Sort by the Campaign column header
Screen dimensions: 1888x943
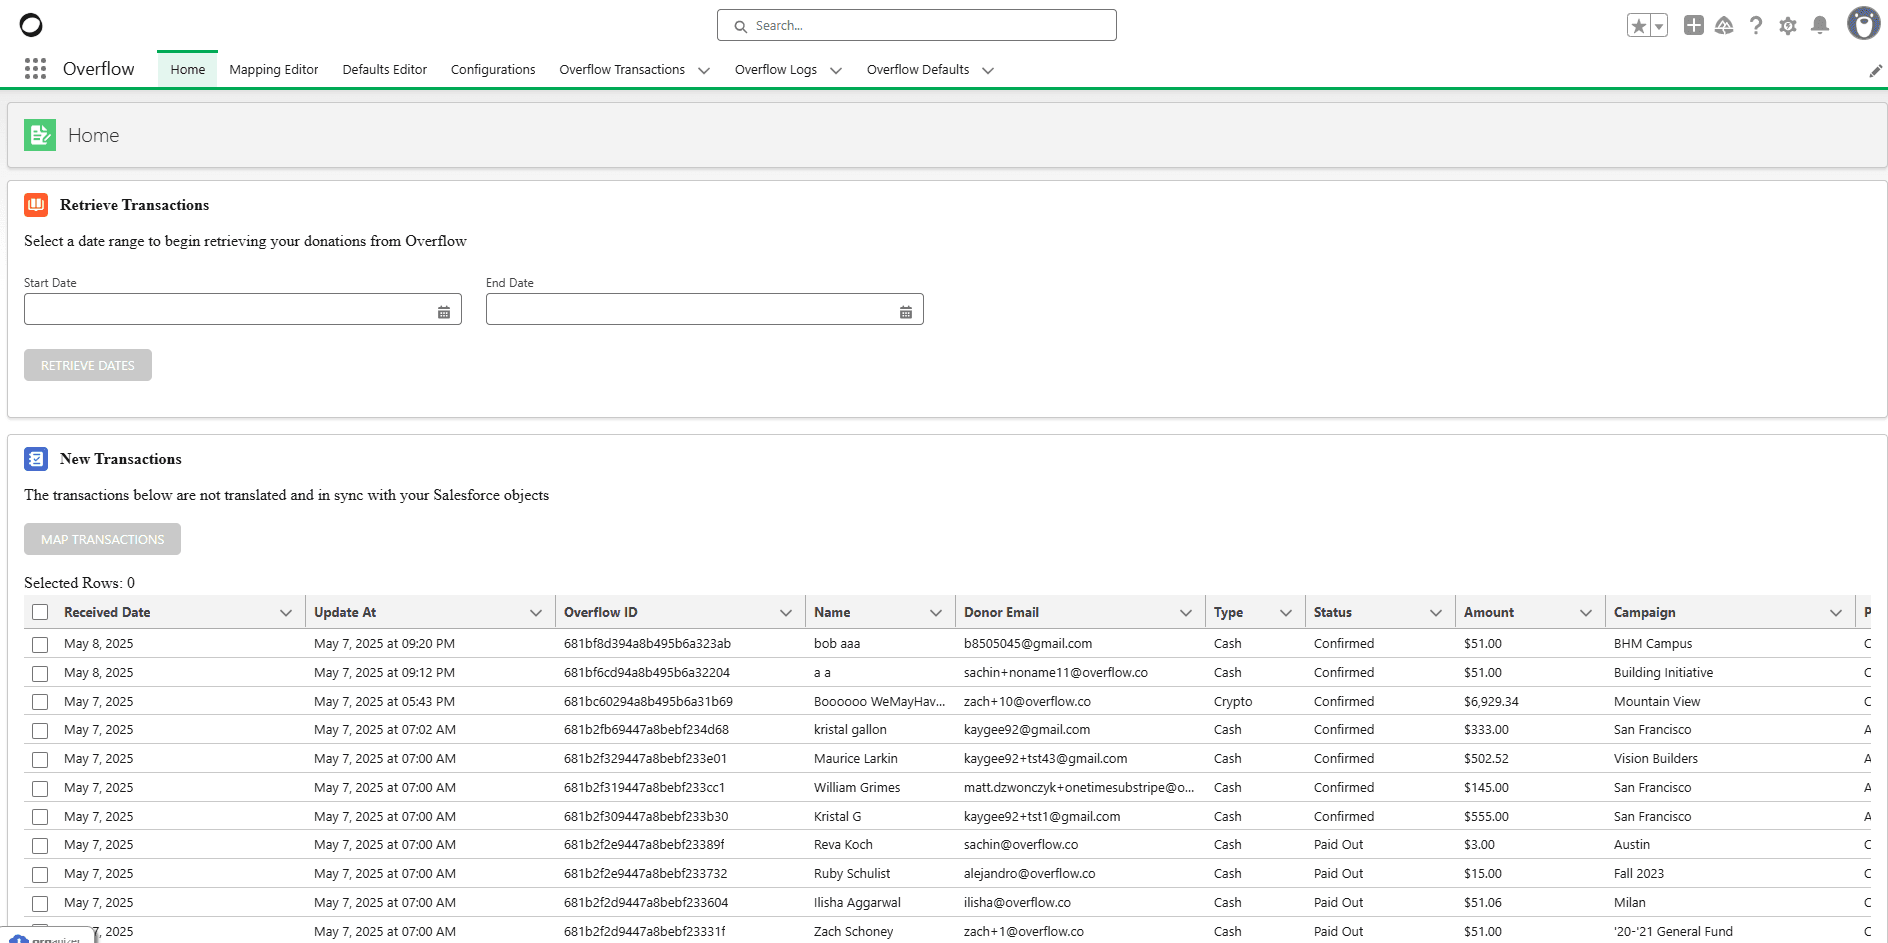tap(1644, 612)
